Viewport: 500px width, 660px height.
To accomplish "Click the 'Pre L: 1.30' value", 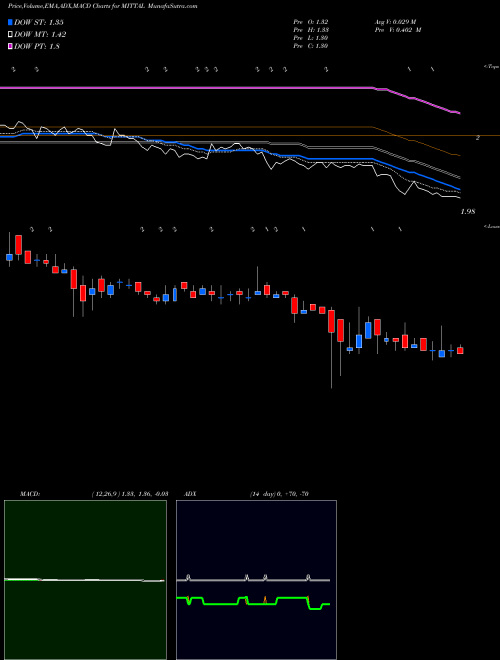I will pyautogui.click(x=311, y=38).
